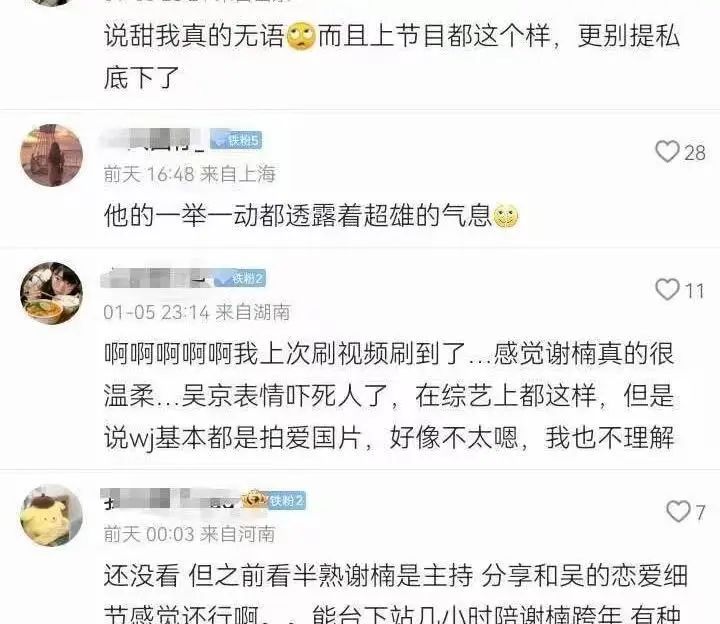Tap the emoji after 超雄的气息
Screen dimensions: 720x624
coord(506,215)
